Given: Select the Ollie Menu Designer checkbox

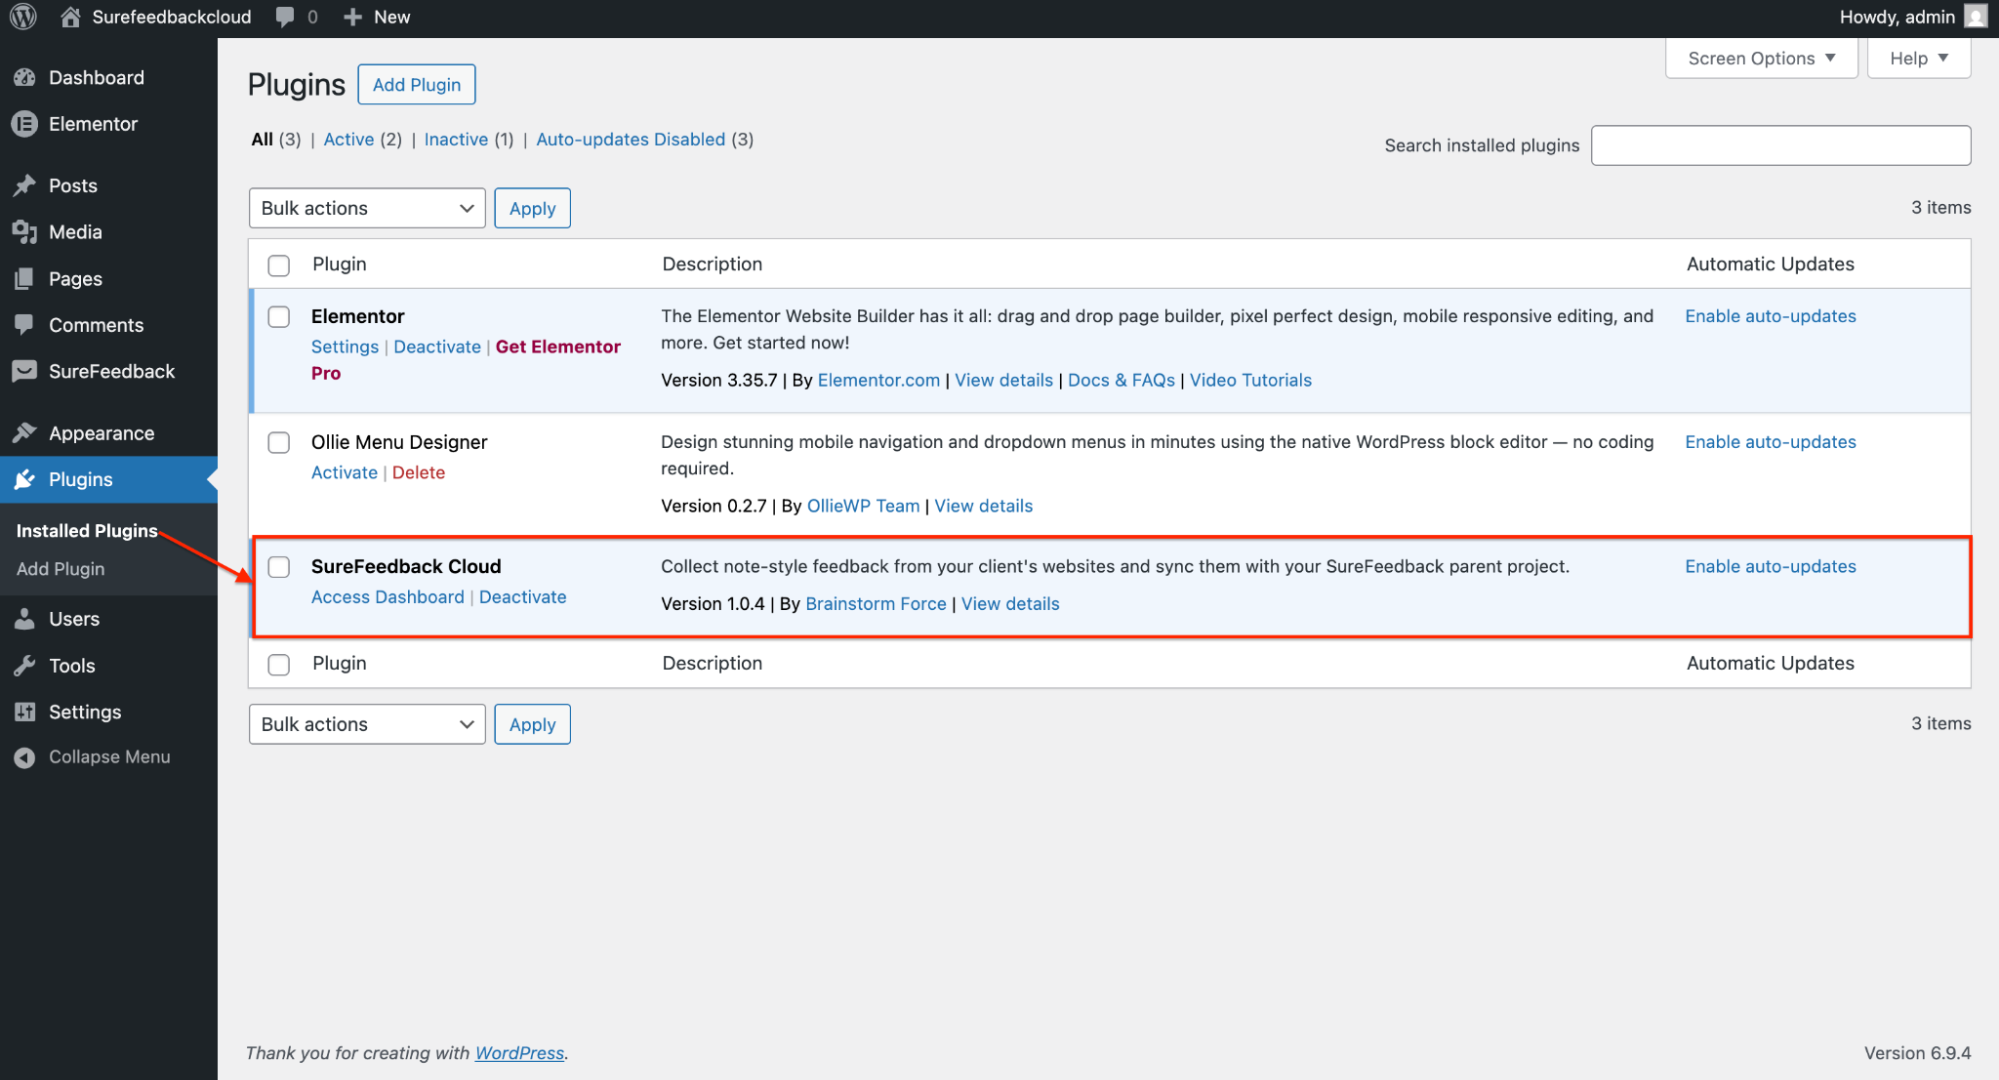Looking at the screenshot, I should click(279, 443).
